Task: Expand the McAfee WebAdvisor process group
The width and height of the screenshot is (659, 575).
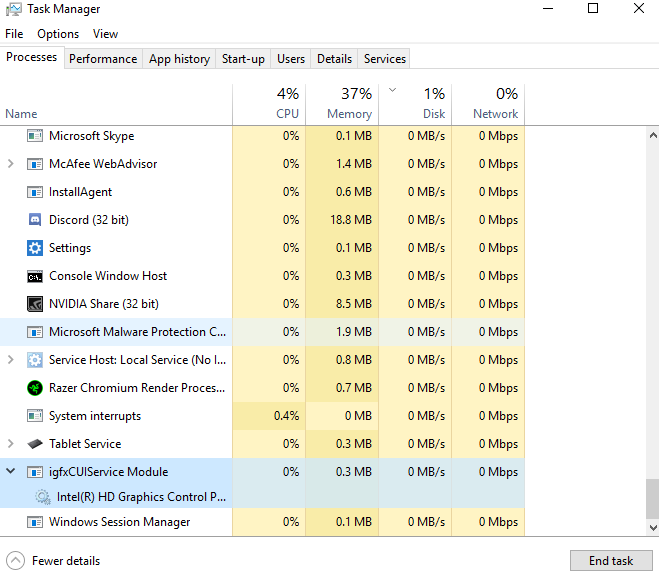Action: 11,164
